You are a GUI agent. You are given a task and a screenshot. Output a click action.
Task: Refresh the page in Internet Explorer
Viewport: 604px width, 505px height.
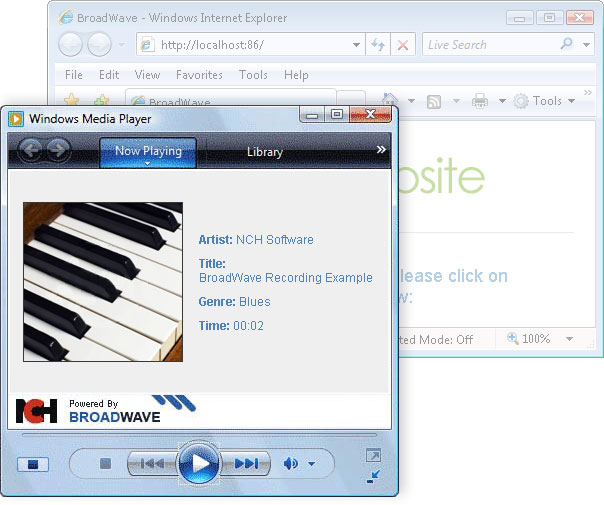point(378,45)
